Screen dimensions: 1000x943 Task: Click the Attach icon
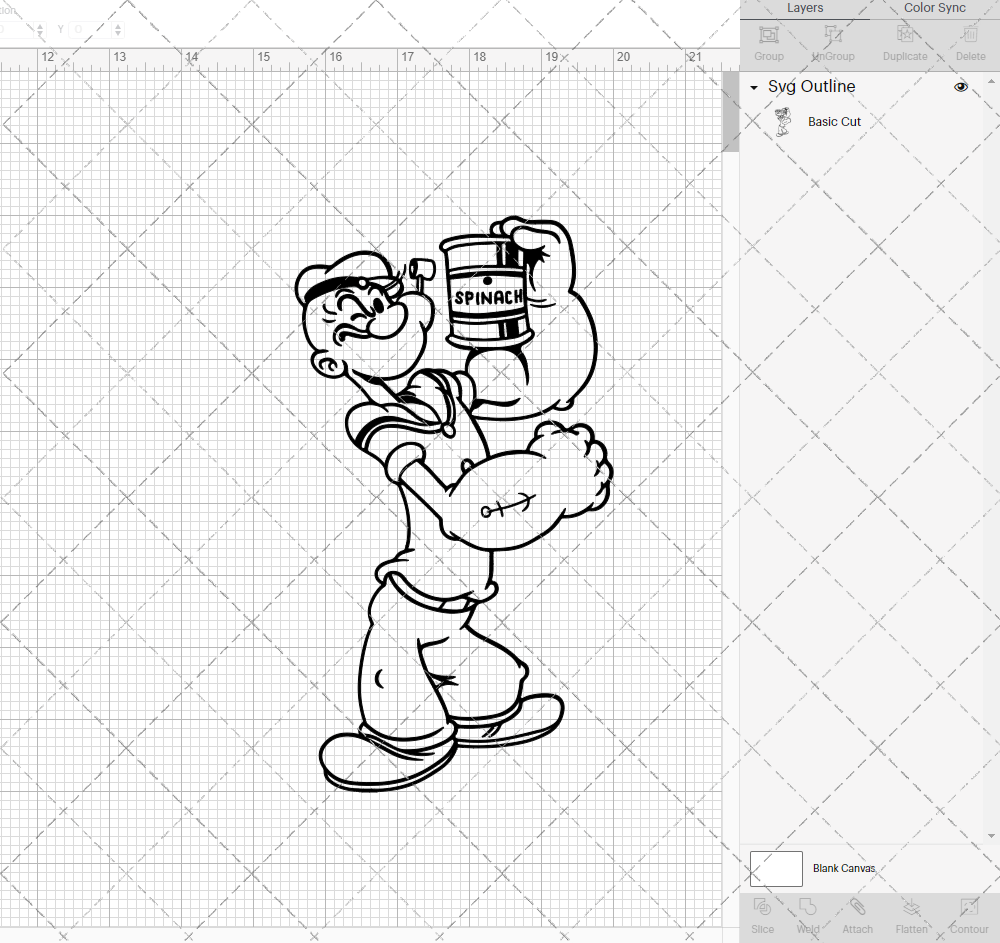(857, 914)
